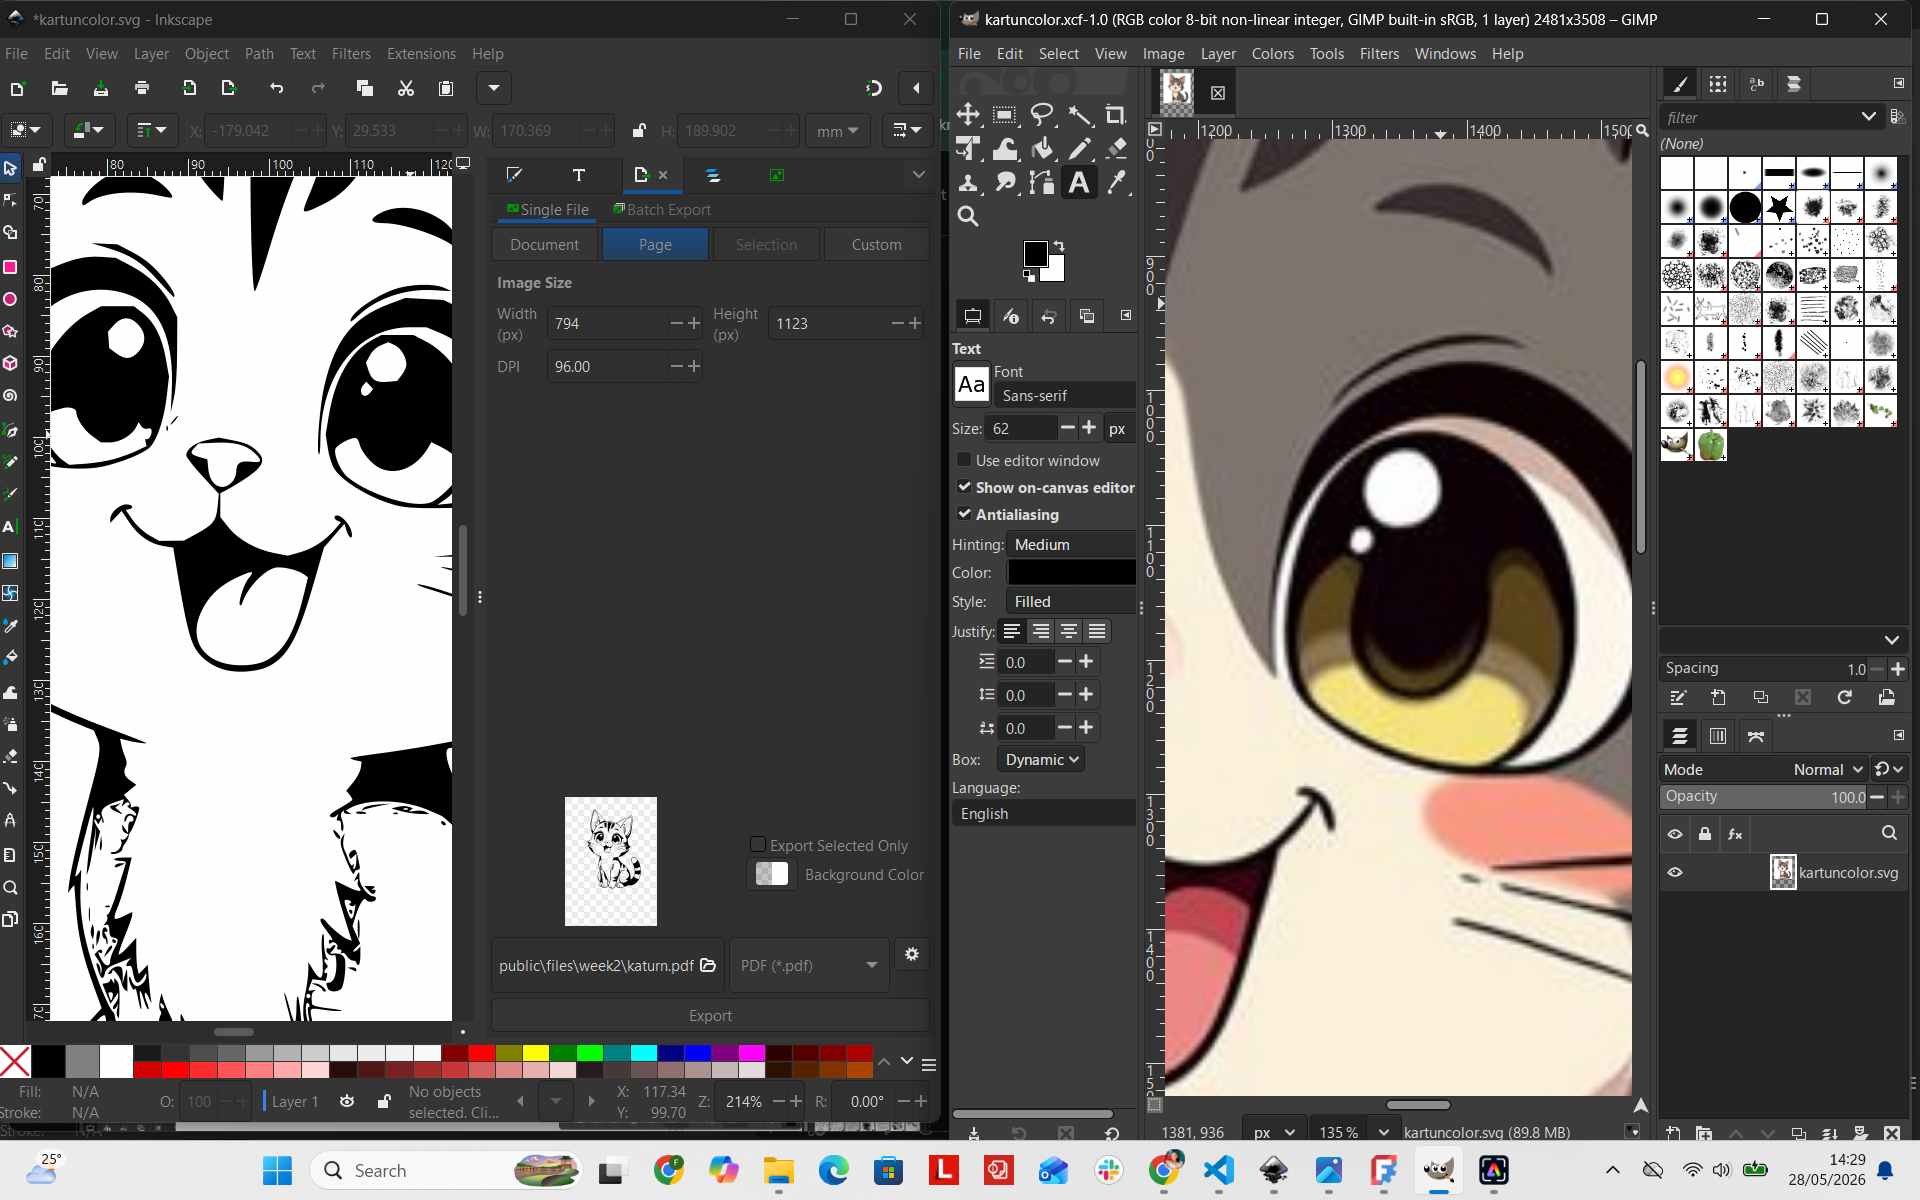Select the Clone stamp tool
Image resolution: width=1920 pixels, height=1200 pixels.
(968, 183)
